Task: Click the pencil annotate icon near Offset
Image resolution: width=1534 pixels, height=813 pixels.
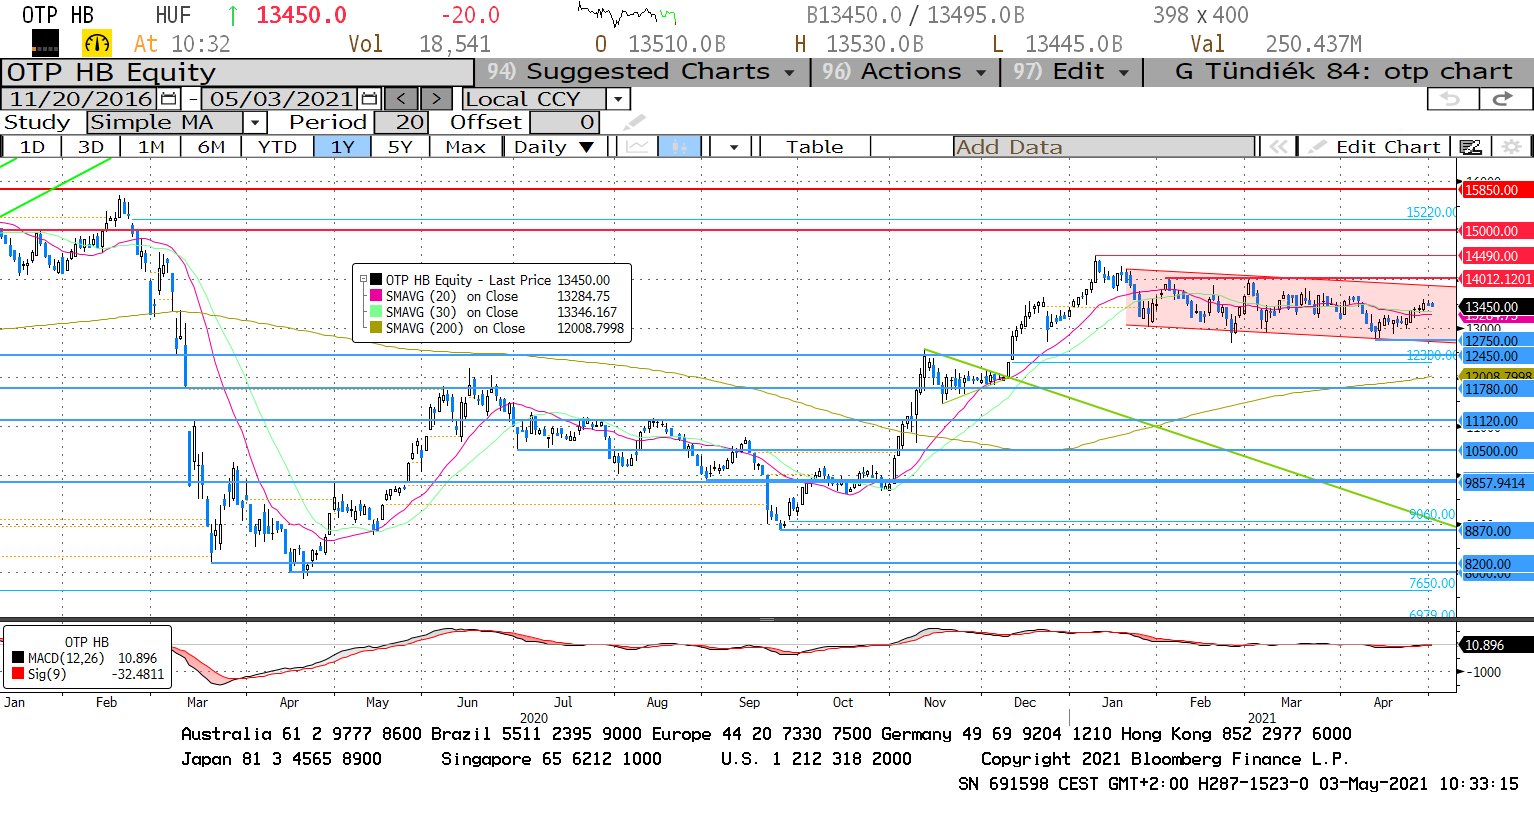Action: (x=634, y=123)
